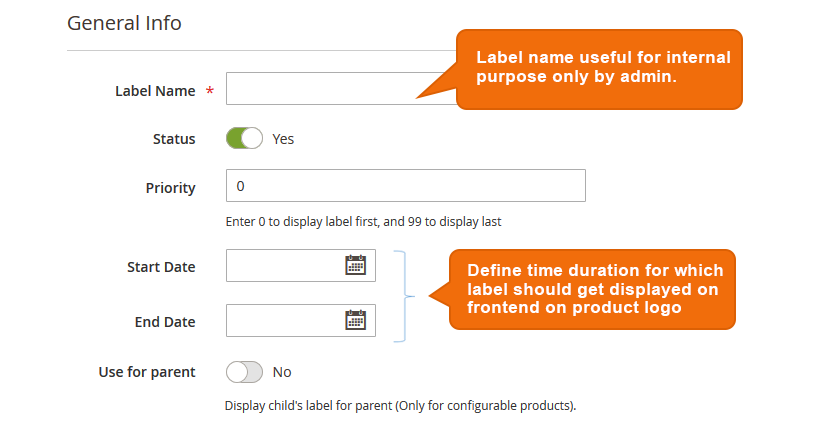The width and height of the screenshot is (836, 429).
Task: Focus the Priority input field
Action: (405, 187)
